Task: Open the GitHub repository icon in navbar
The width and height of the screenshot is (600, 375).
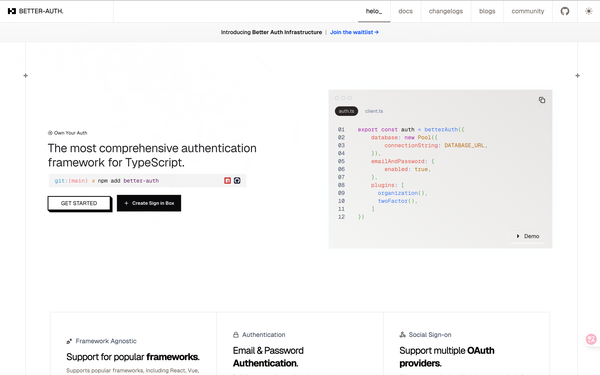Action: (x=565, y=11)
